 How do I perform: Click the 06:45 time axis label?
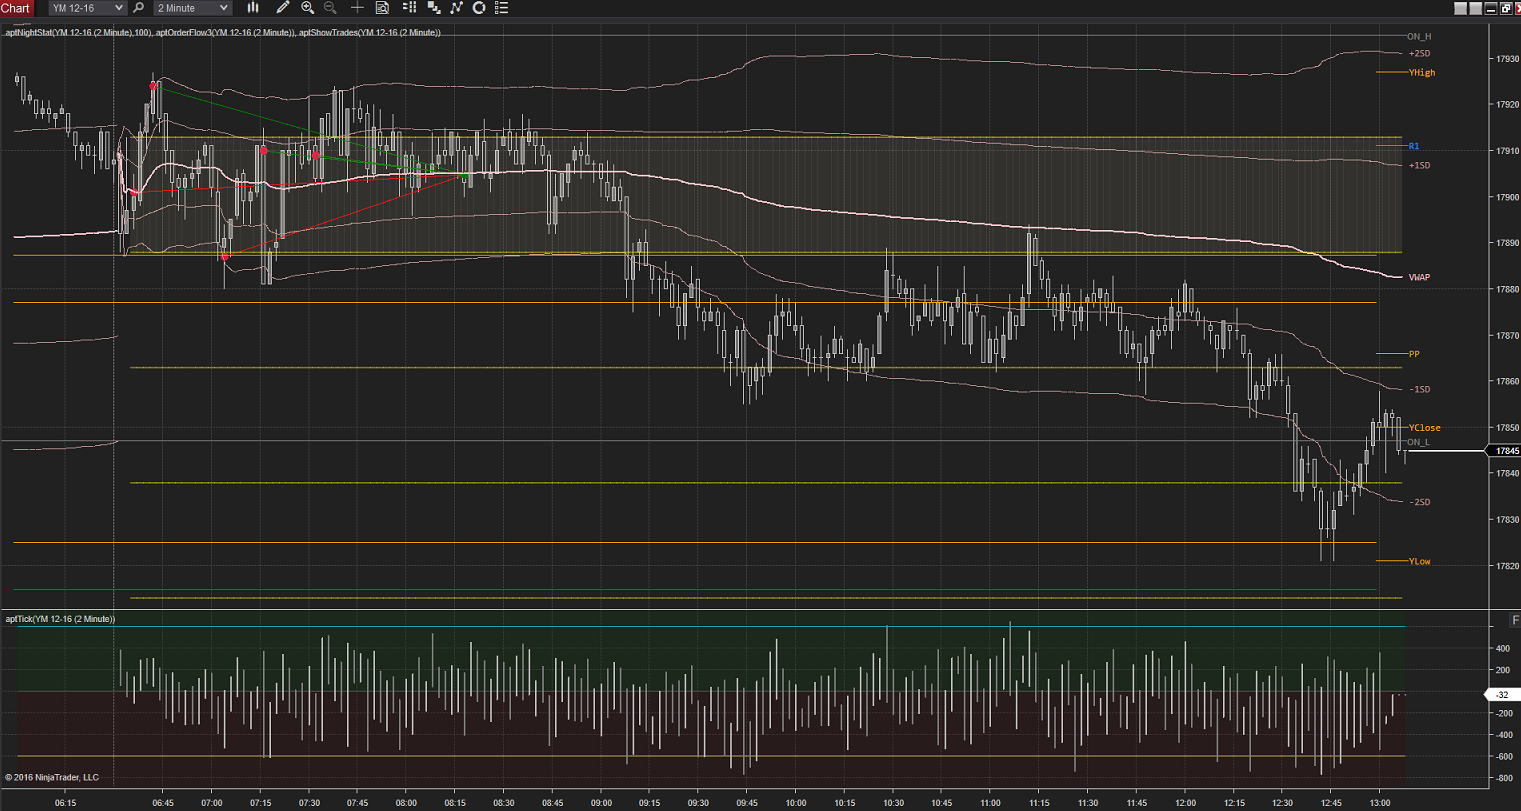coord(163,802)
